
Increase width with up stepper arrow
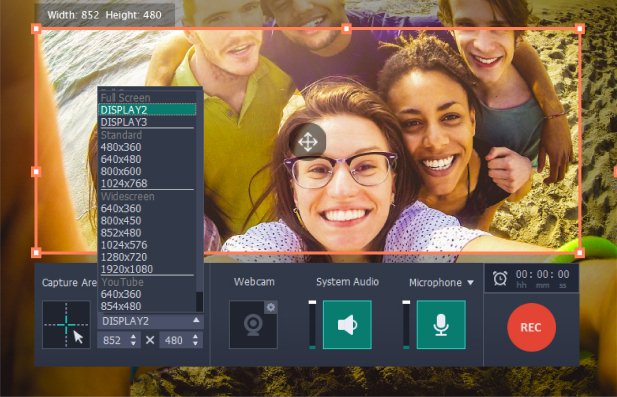click(134, 336)
